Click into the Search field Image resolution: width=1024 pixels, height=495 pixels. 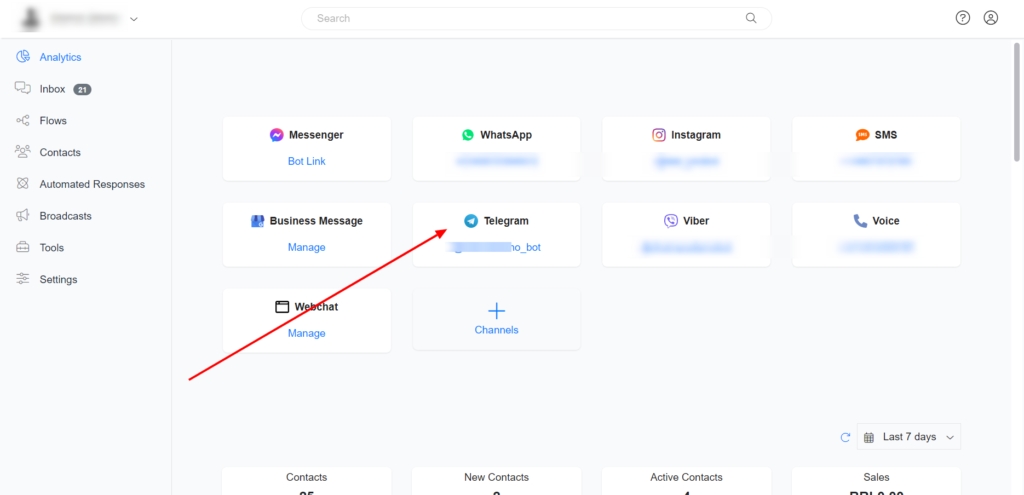point(520,18)
